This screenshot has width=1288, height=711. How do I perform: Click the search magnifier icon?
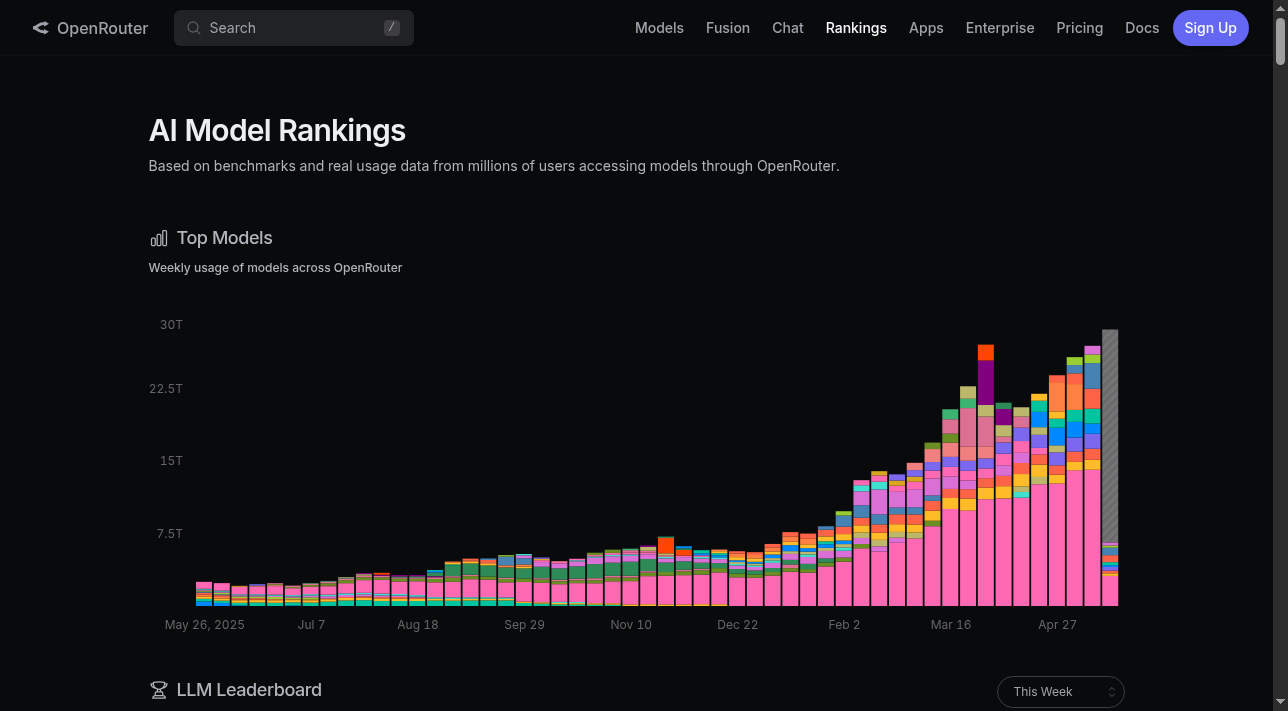coord(194,28)
